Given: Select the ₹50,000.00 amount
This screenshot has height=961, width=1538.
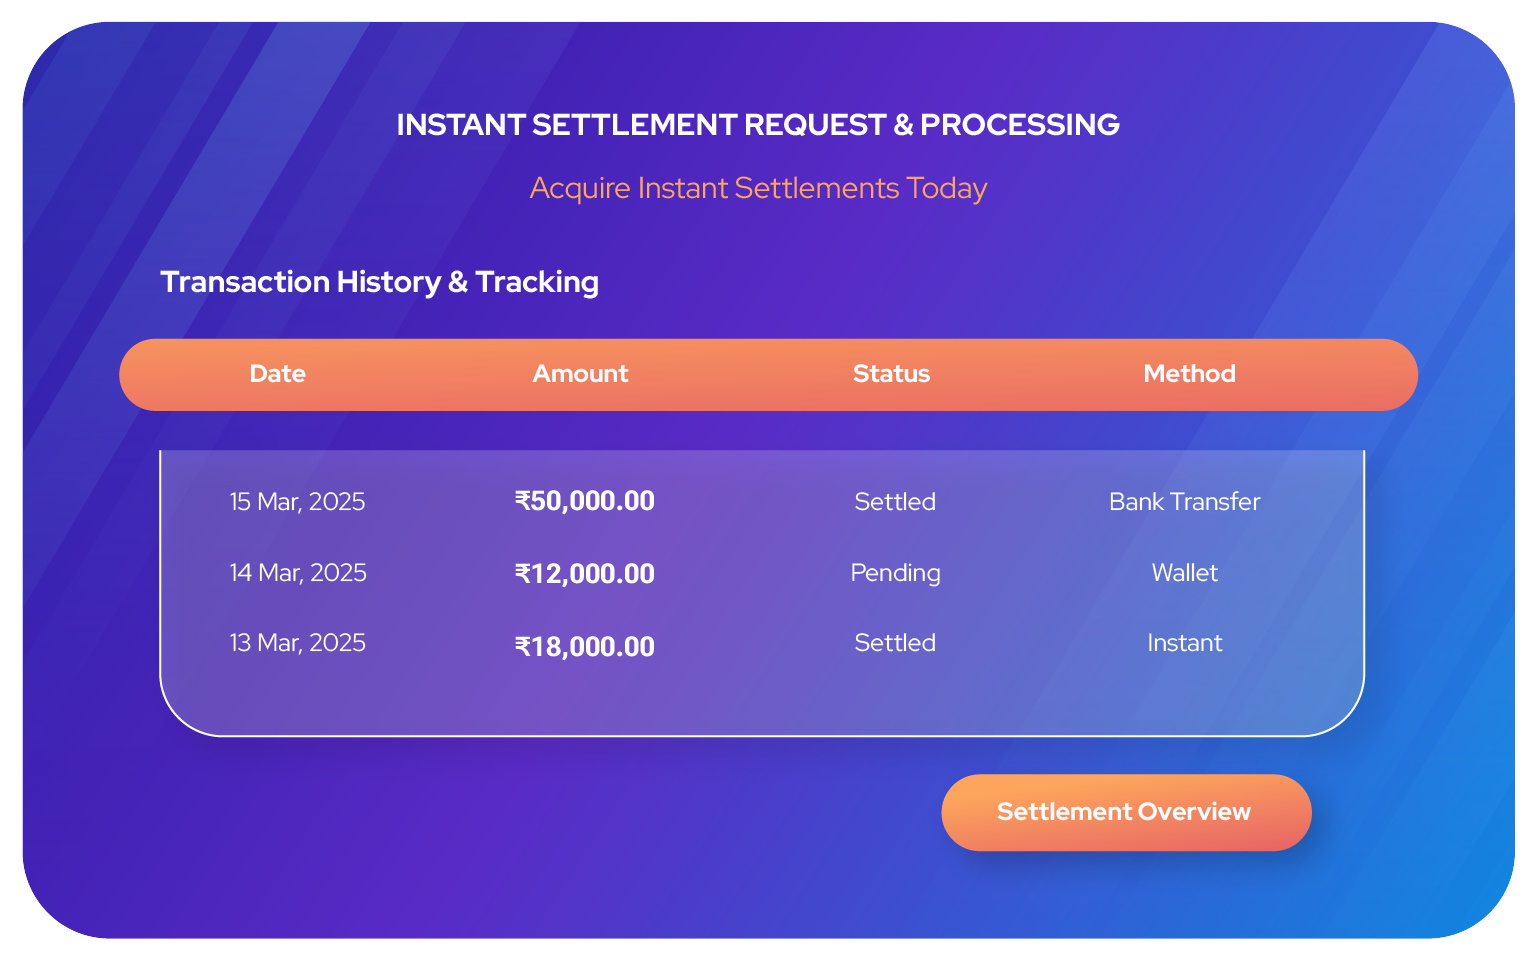Looking at the screenshot, I should click(585, 501).
